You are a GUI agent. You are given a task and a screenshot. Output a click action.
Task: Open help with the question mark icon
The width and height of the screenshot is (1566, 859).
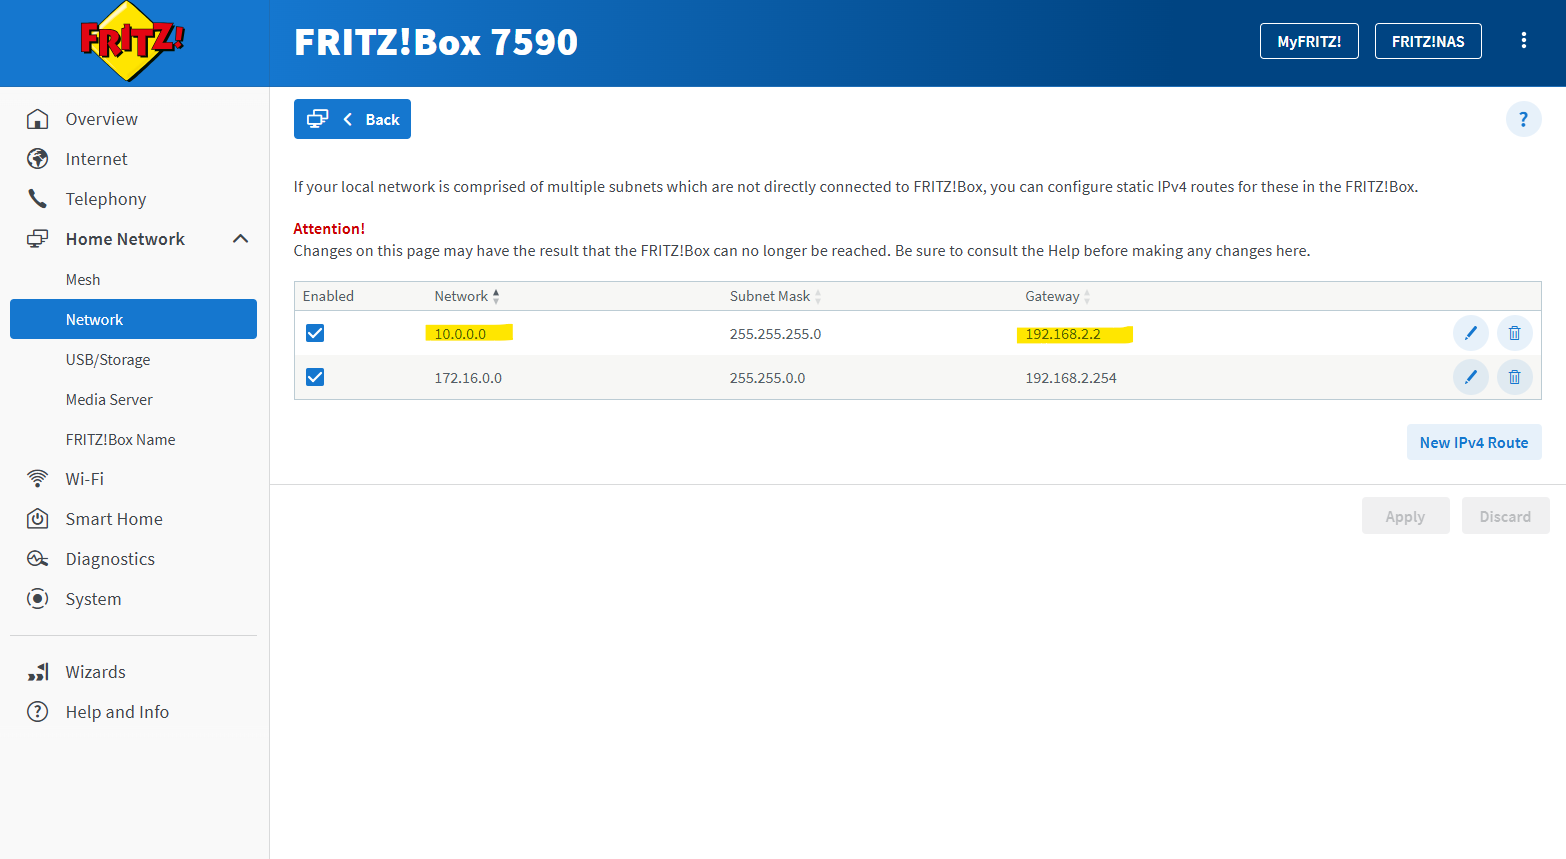pos(1523,120)
